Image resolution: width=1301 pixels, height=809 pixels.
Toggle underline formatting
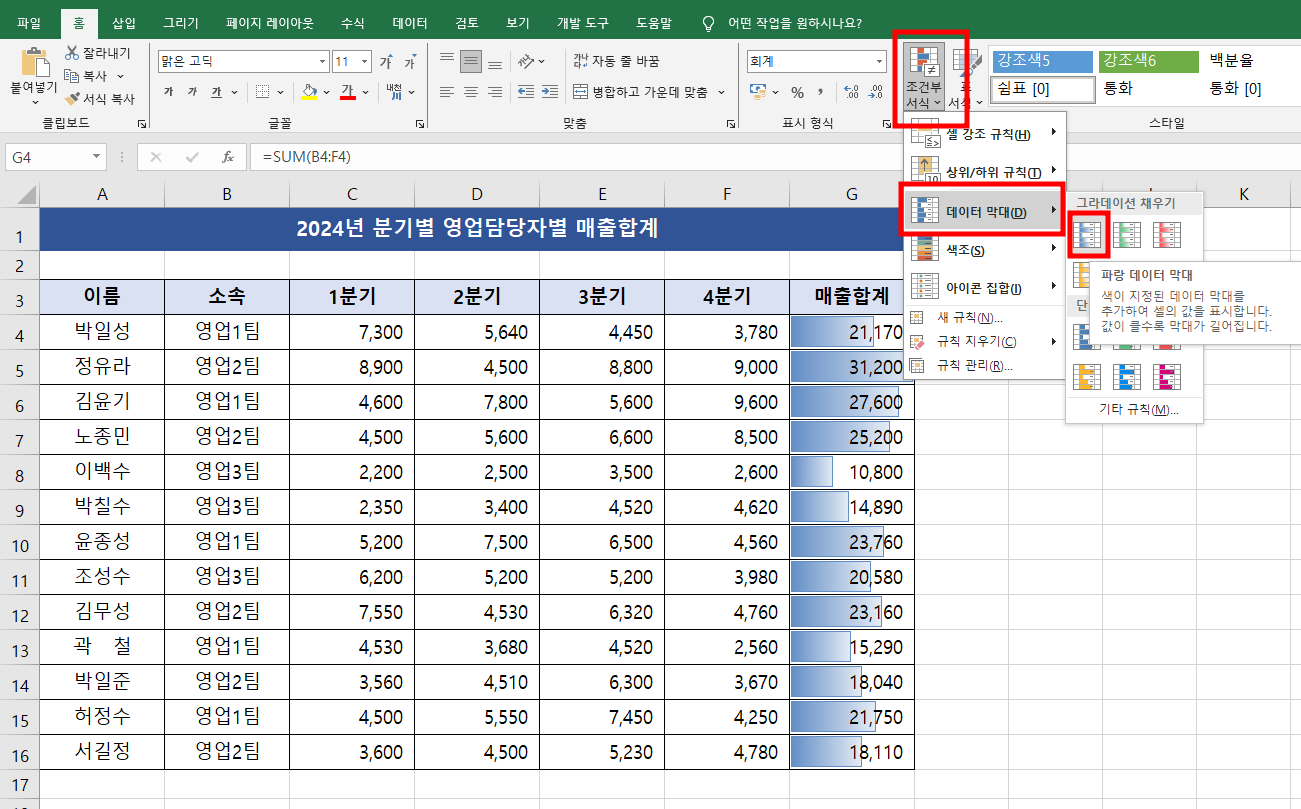216,92
